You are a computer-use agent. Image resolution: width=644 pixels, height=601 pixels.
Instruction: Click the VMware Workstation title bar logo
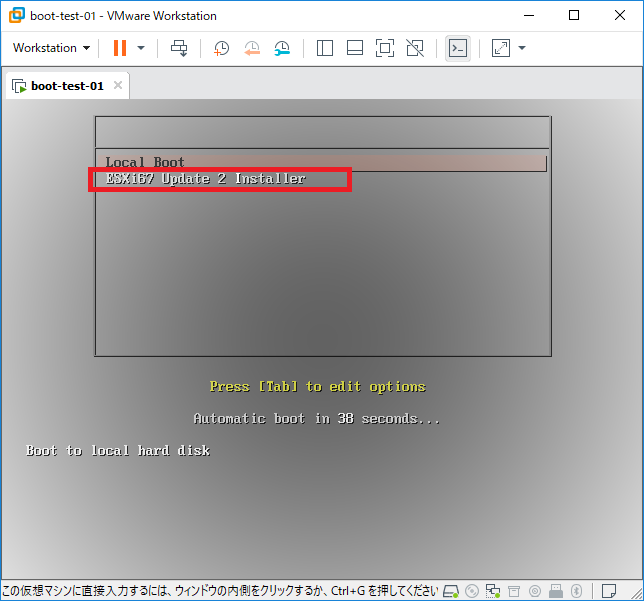(17, 15)
